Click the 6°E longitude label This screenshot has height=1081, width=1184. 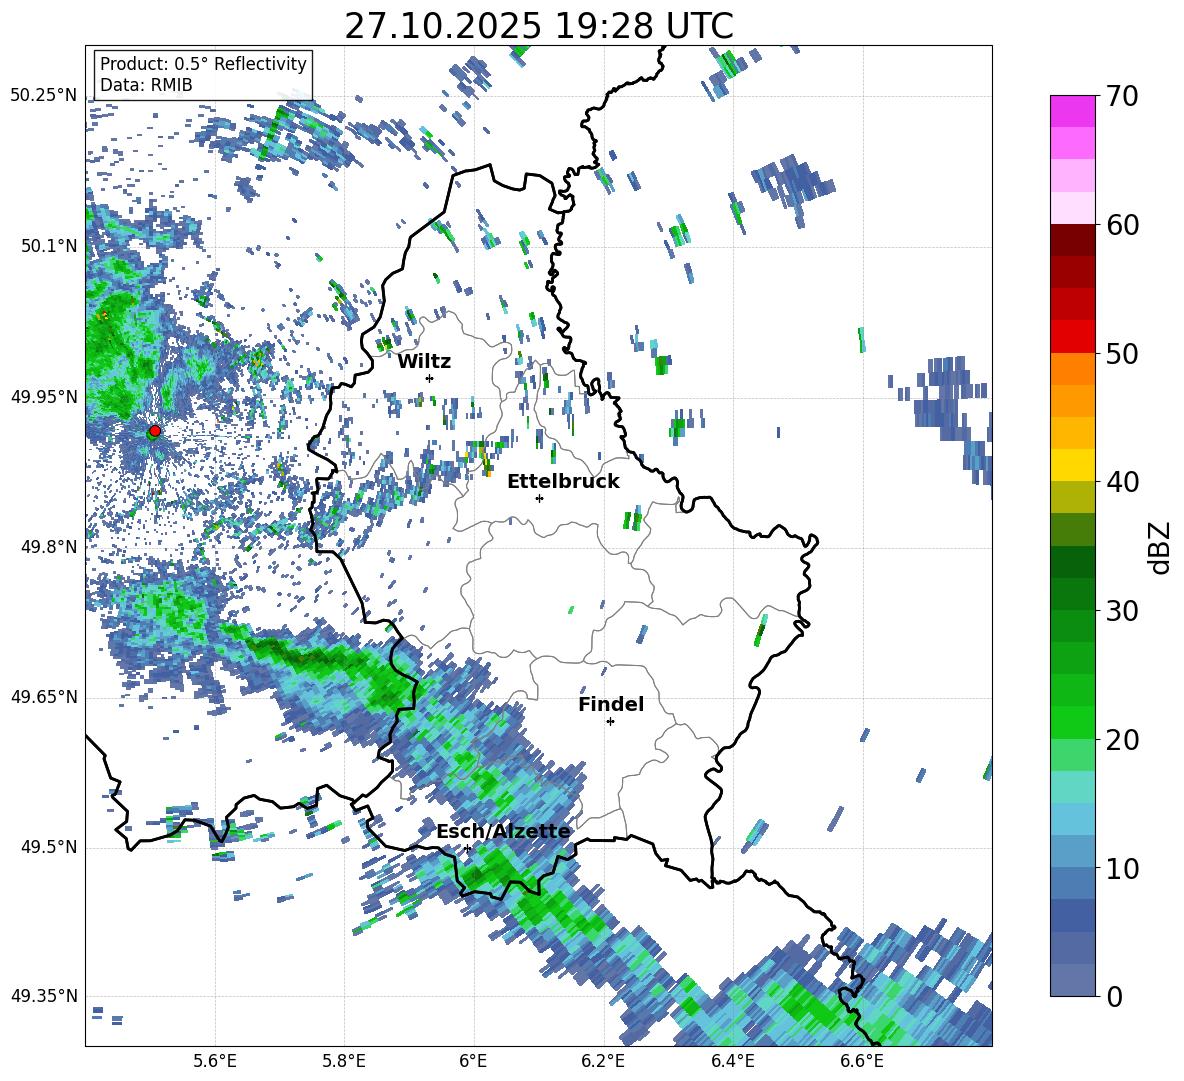point(473,1061)
